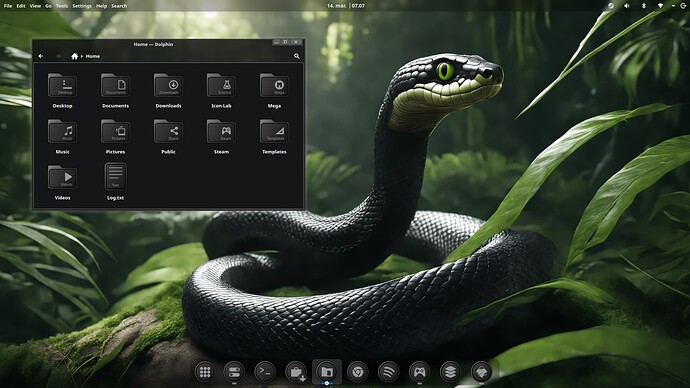
Task: Open the Settings menu
Action: pos(82,6)
